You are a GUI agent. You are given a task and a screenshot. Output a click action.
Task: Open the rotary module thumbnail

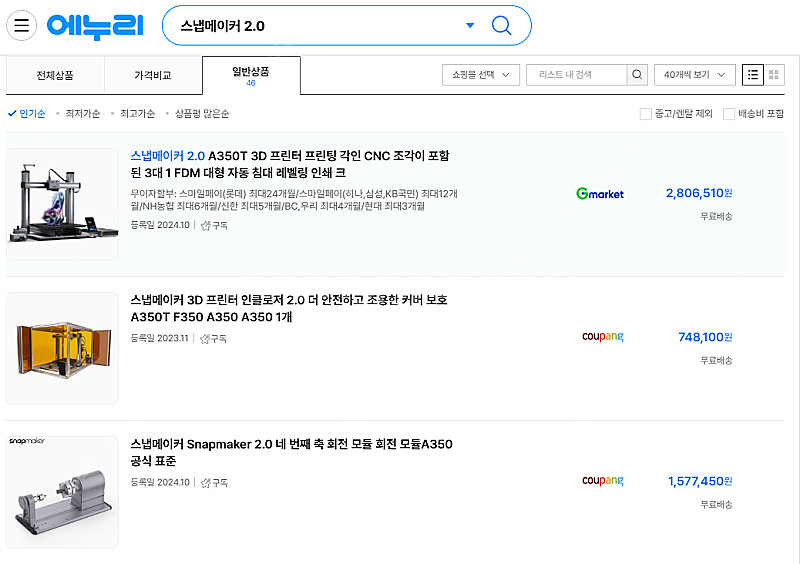click(62, 492)
